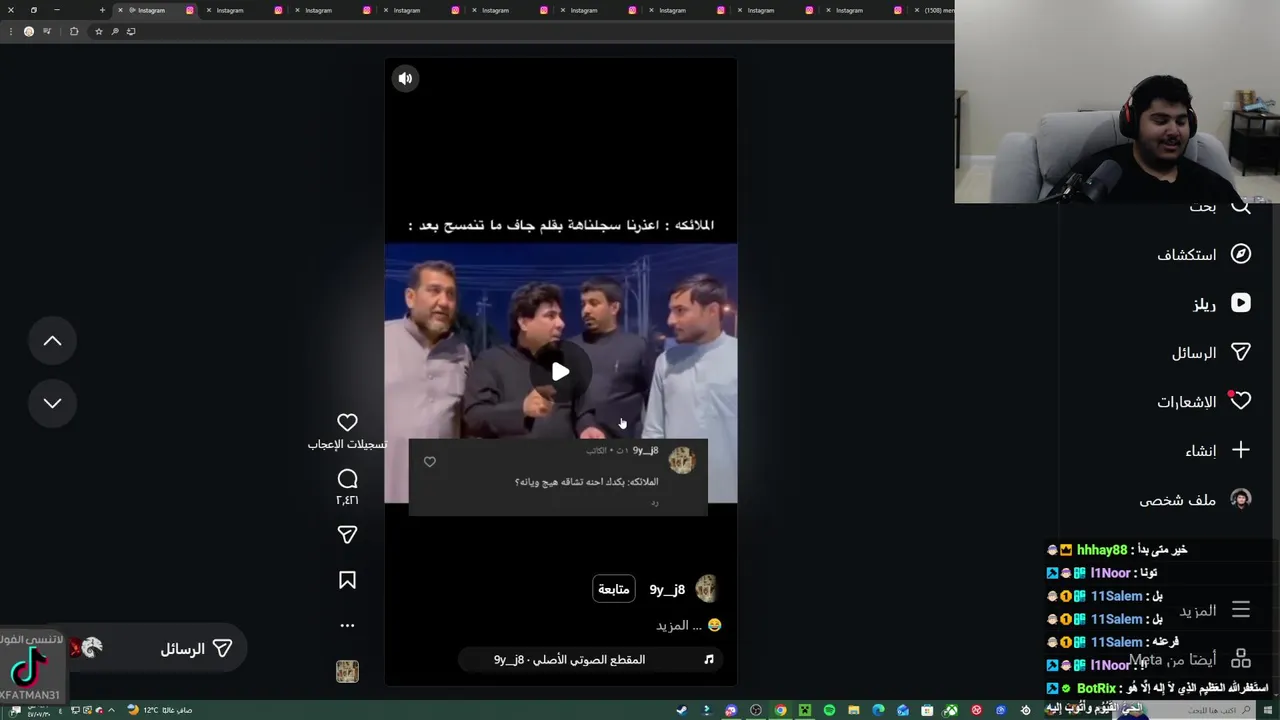Screen dimensions: 1280x720
Task: Open username 9y__j8 profile link
Action: point(667,589)
